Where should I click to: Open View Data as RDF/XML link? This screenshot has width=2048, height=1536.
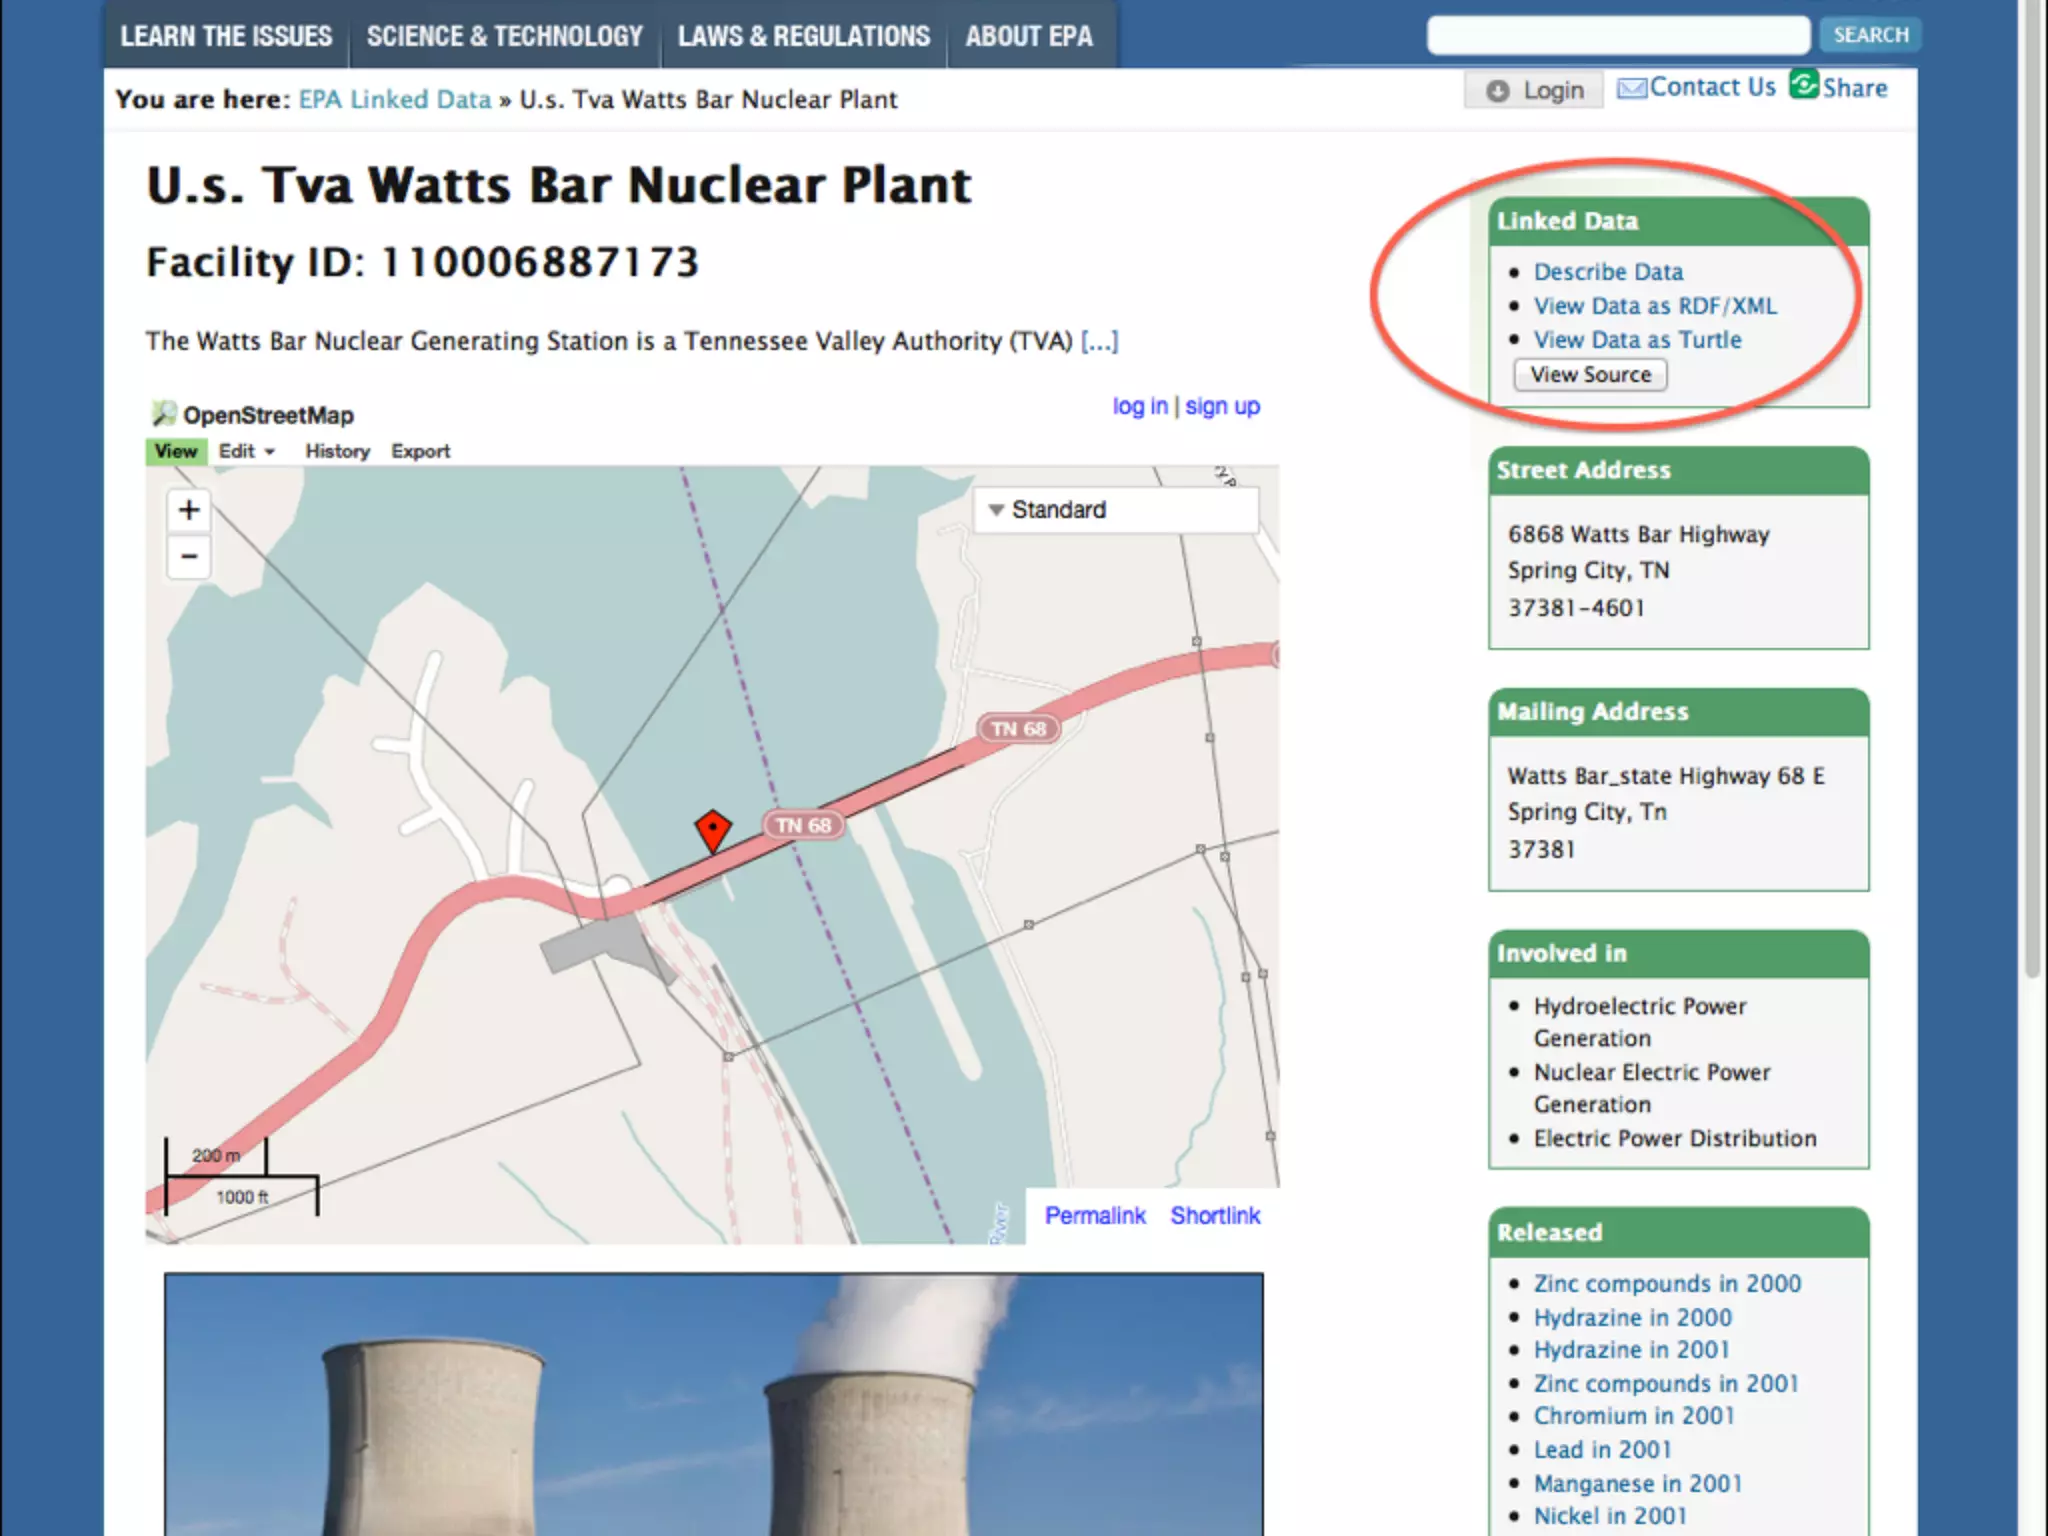[x=1655, y=306]
